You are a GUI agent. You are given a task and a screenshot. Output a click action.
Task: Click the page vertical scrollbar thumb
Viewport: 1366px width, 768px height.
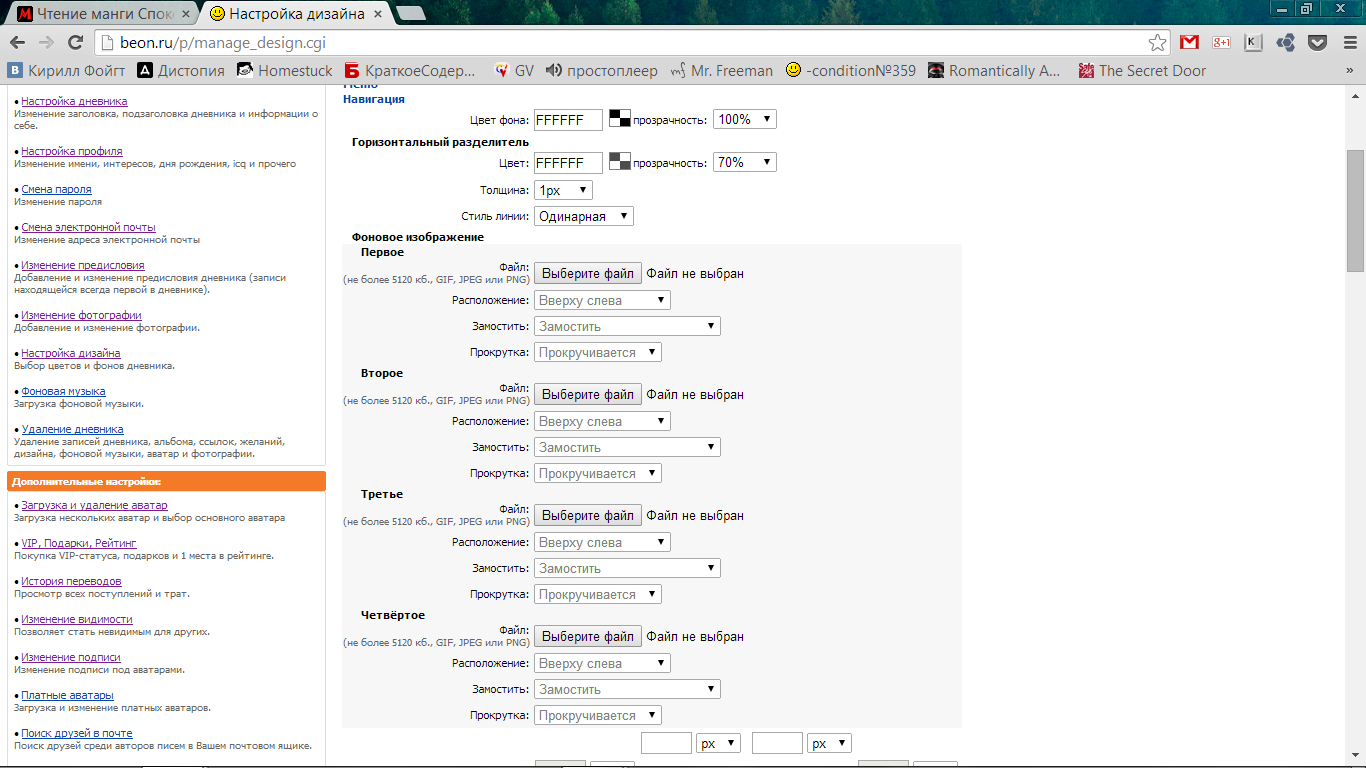[1356, 210]
